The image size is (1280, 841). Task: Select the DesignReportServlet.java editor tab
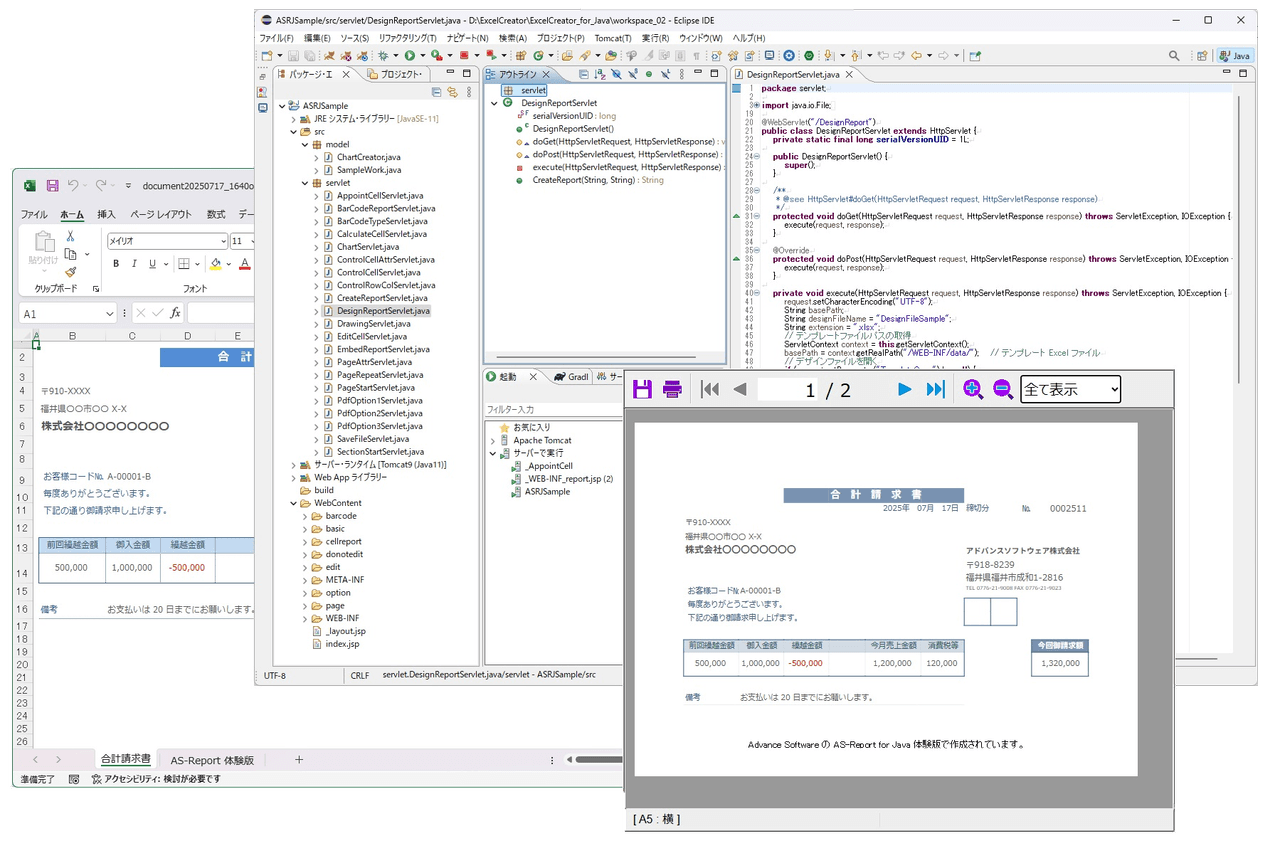click(x=792, y=74)
